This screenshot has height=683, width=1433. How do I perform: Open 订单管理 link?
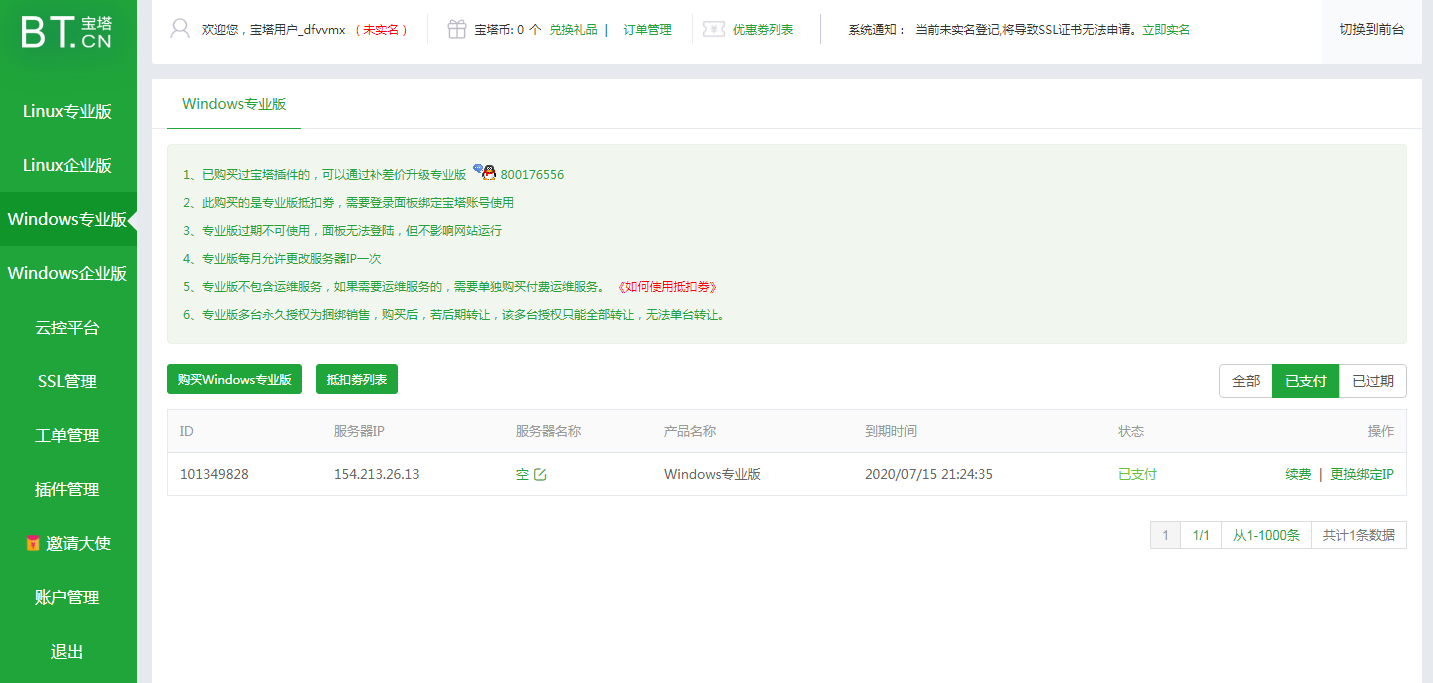(x=647, y=30)
